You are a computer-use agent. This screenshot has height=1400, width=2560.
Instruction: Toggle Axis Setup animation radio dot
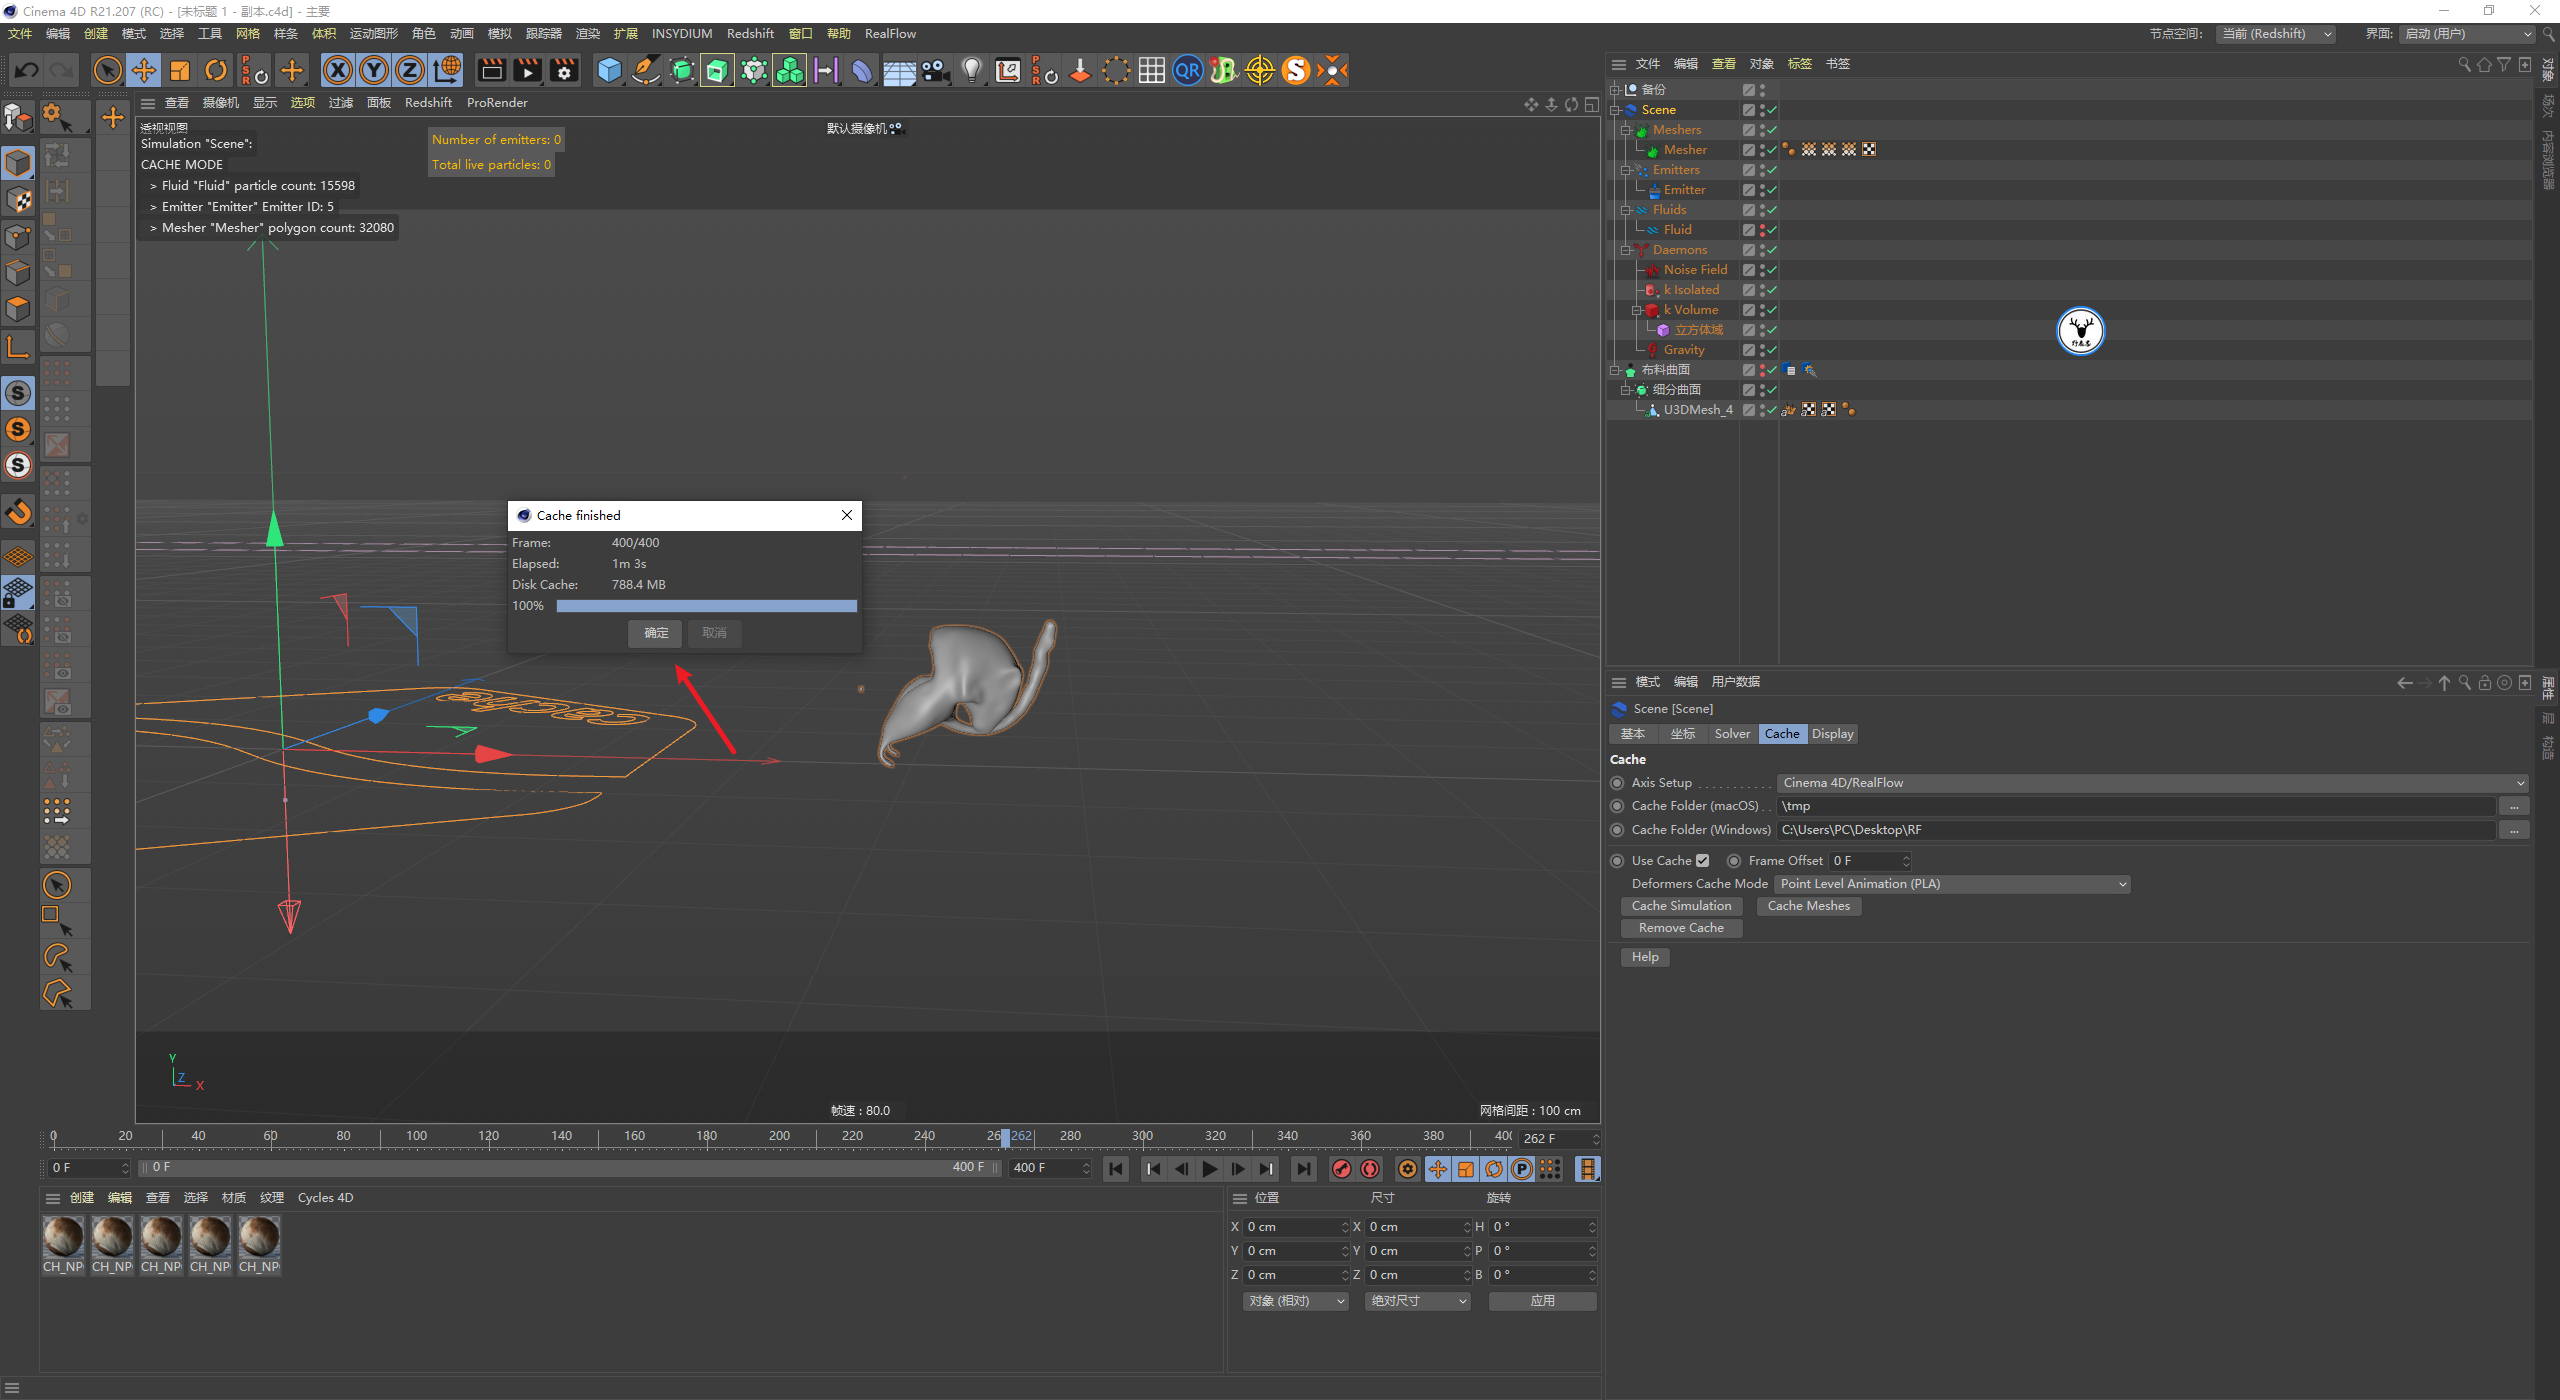1617,783
